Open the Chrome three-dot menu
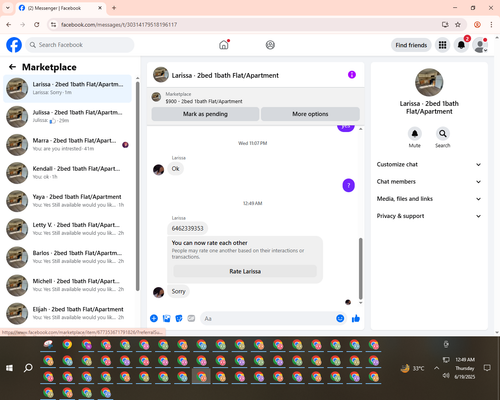 tap(491, 24)
